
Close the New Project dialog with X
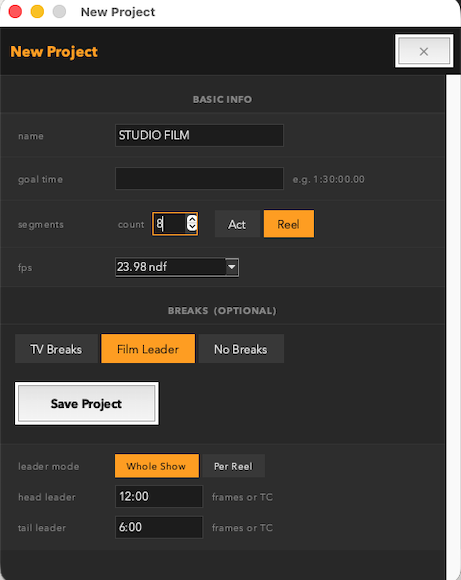click(424, 51)
